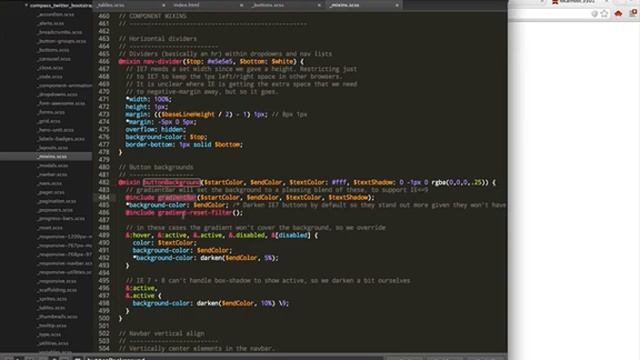Click the highlighted gradientBar include on line 484
Image resolution: width=640 pixels, height=360 pixels.
pos(177,198)
